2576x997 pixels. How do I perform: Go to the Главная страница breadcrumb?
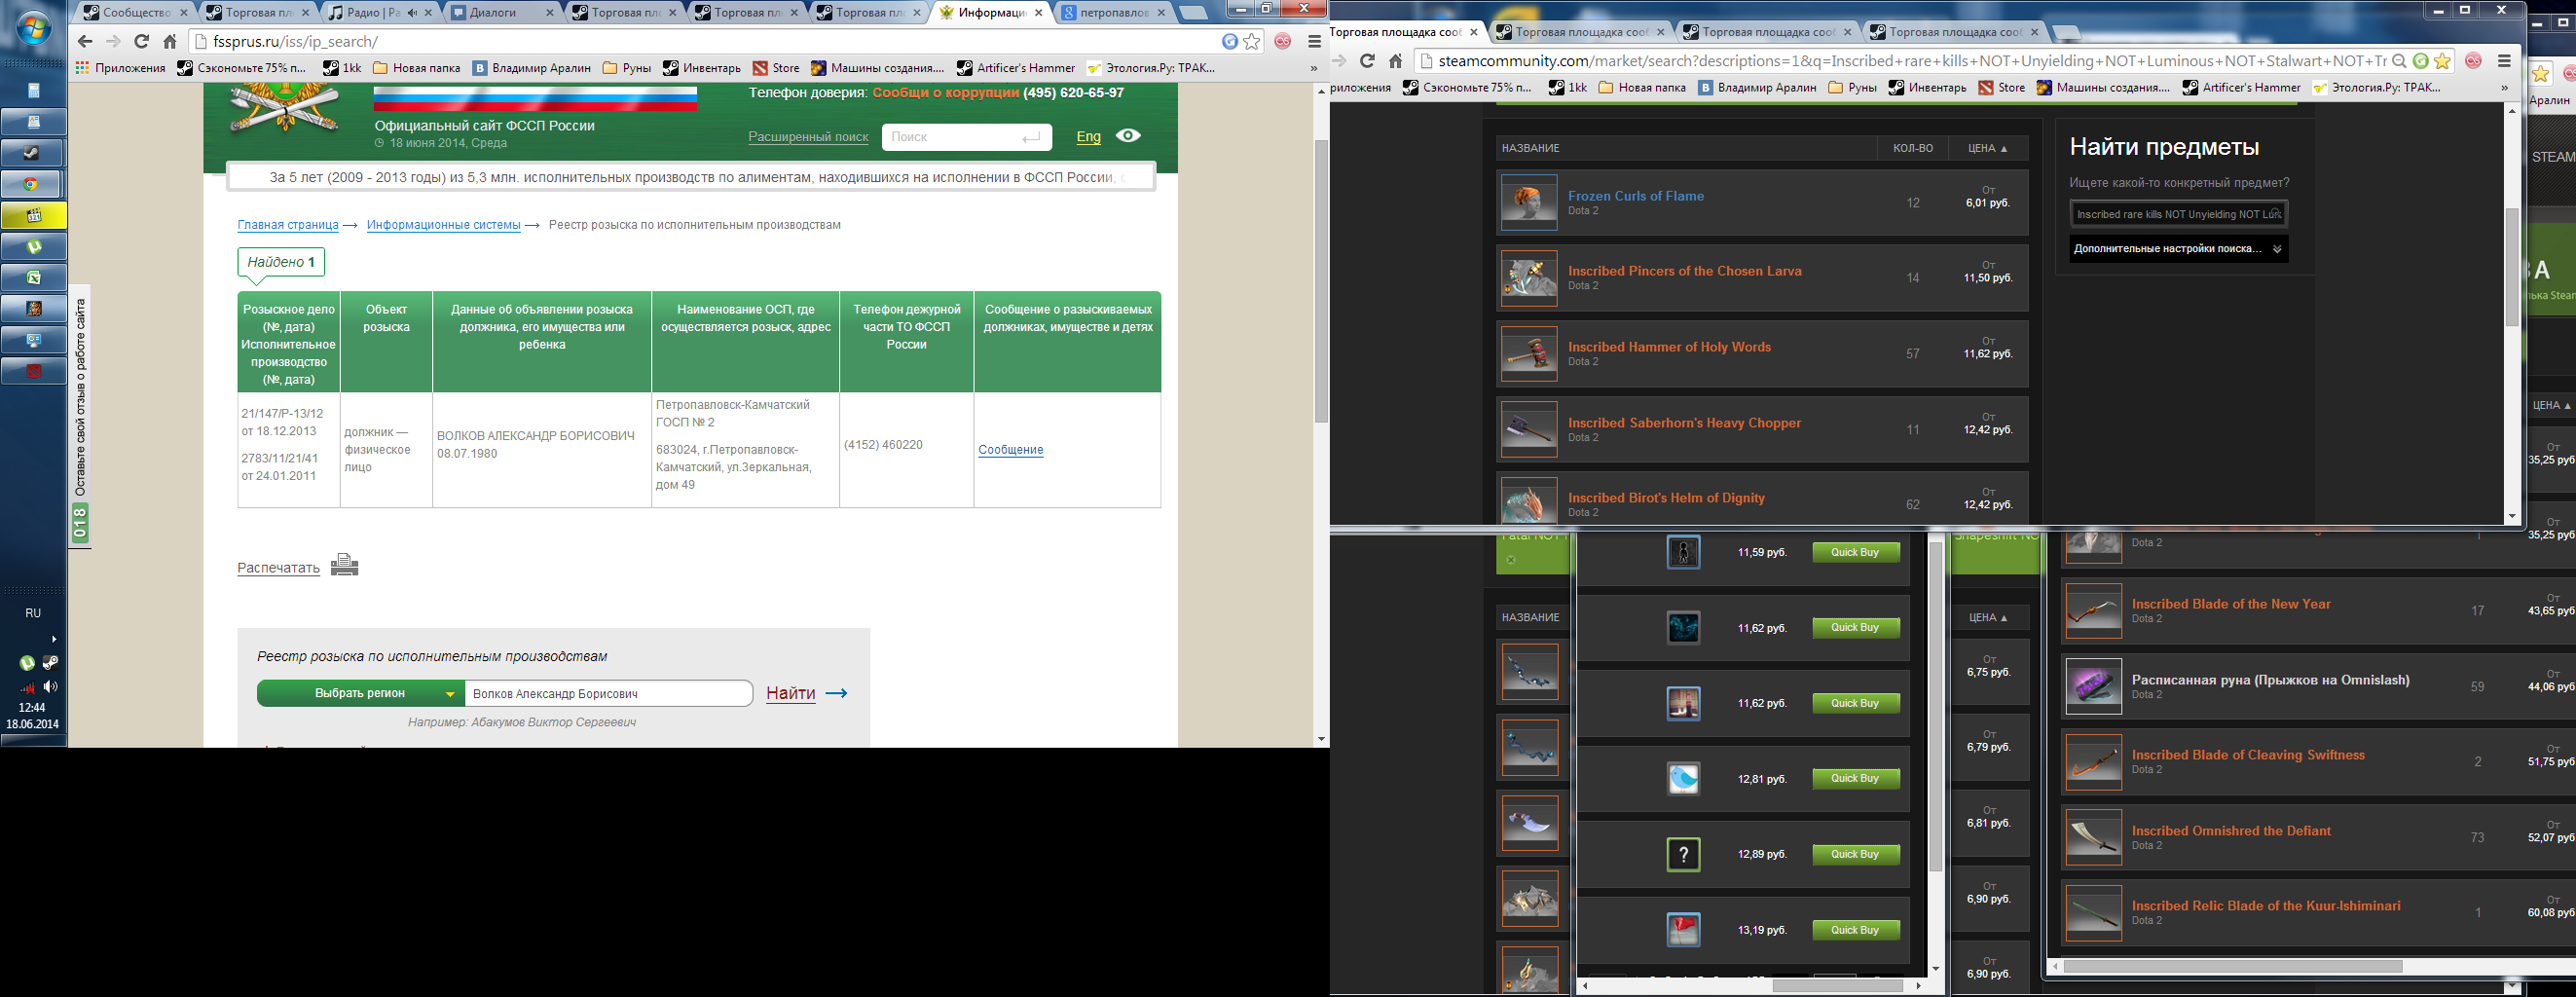click(x=288, y=225)
